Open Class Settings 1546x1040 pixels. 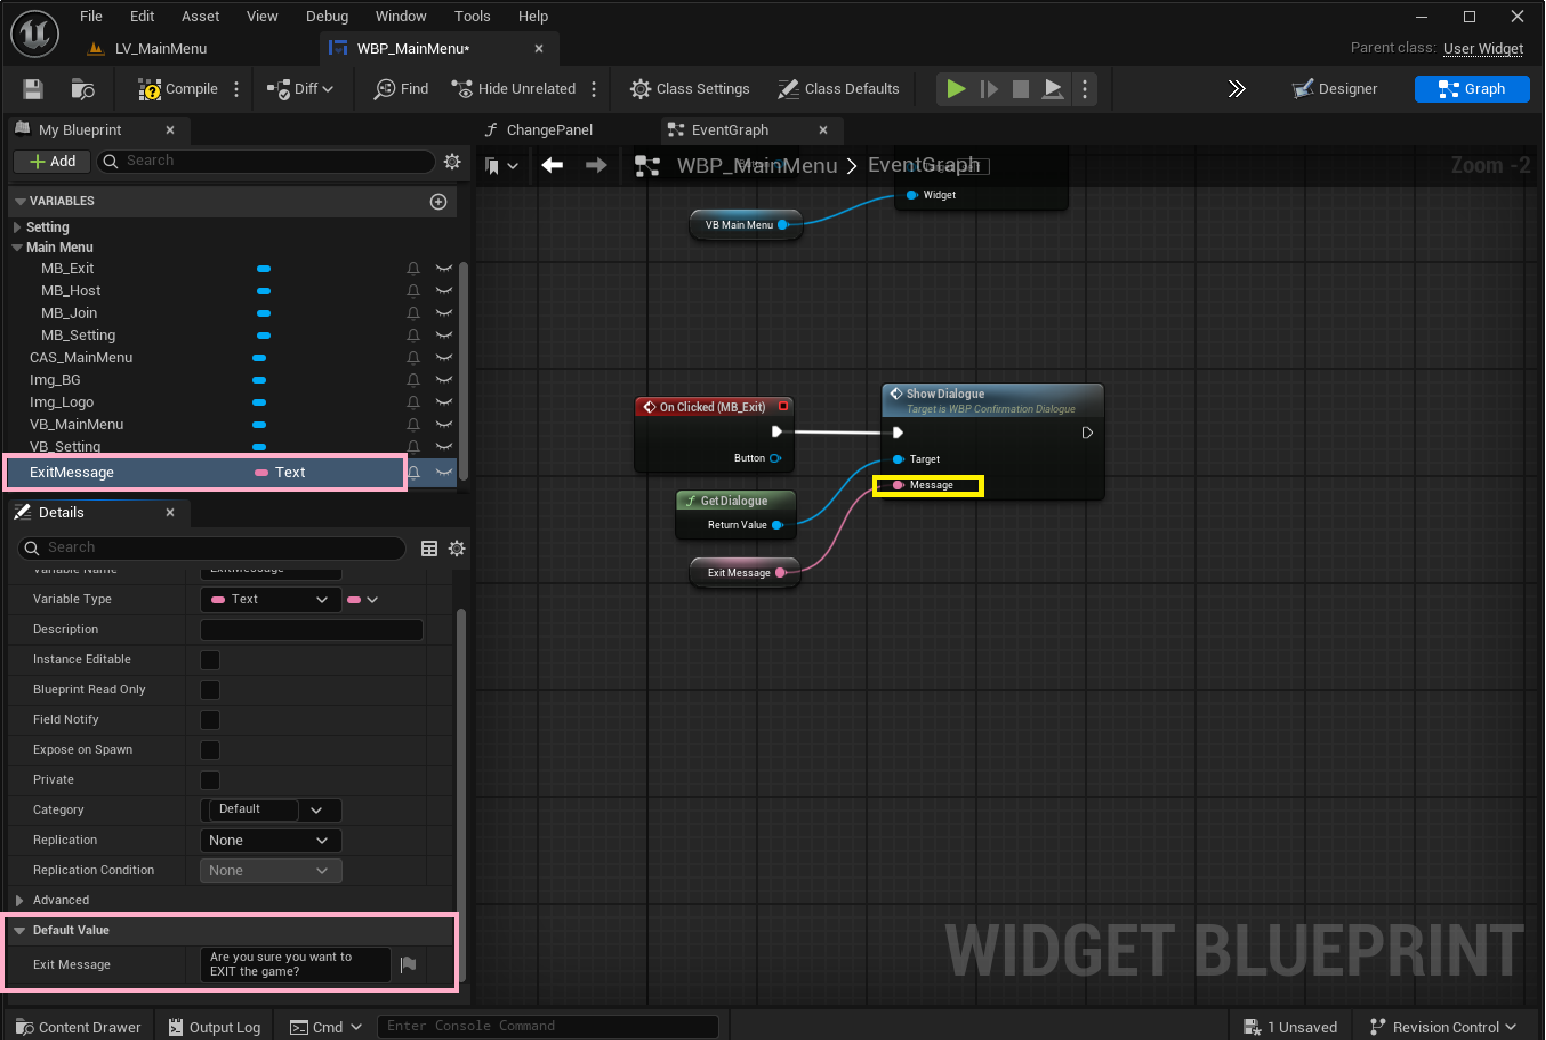(690, 89)
